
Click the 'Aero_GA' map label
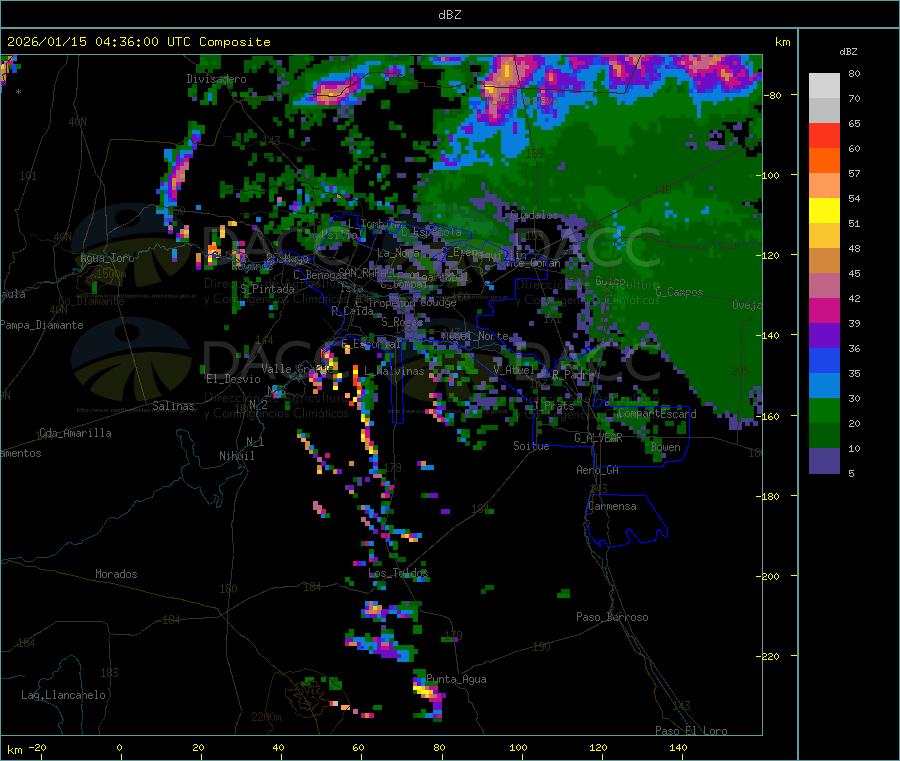click(x=598, y=470)
